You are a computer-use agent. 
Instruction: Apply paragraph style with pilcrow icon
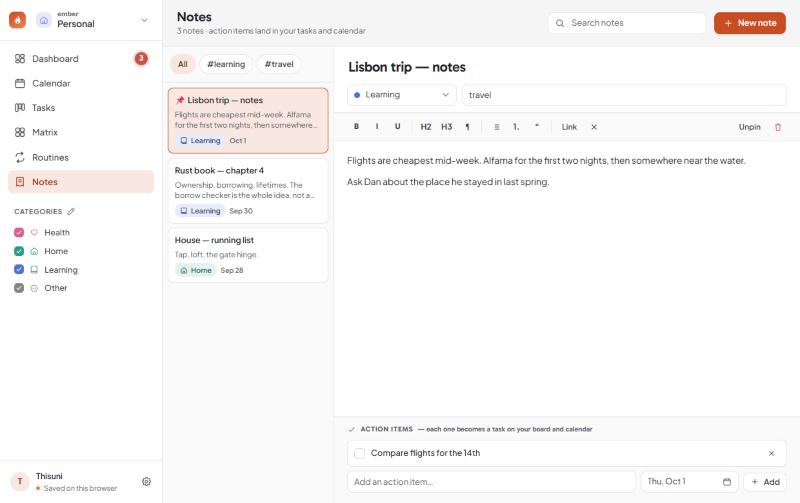pyautogui.click(x=467, y=127)
